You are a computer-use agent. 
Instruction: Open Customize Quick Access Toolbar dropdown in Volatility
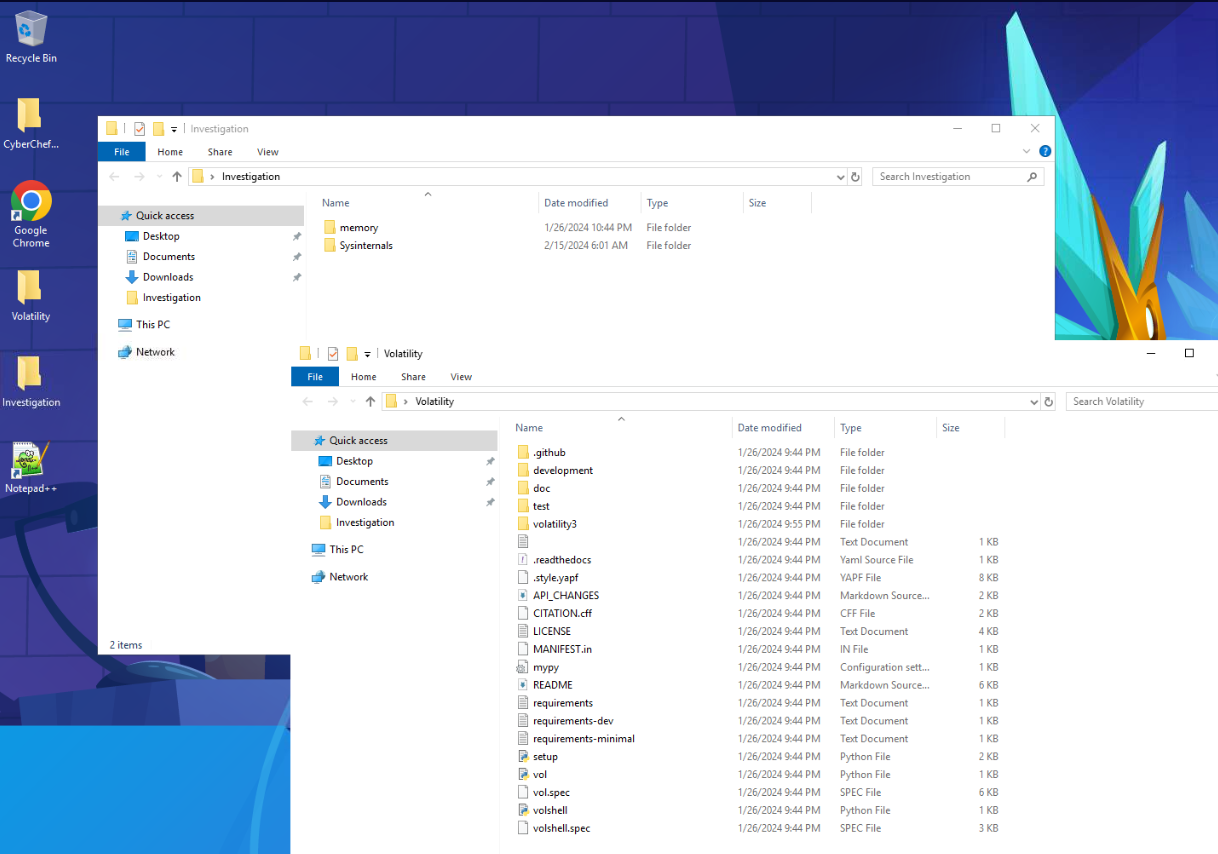(368, 354)
